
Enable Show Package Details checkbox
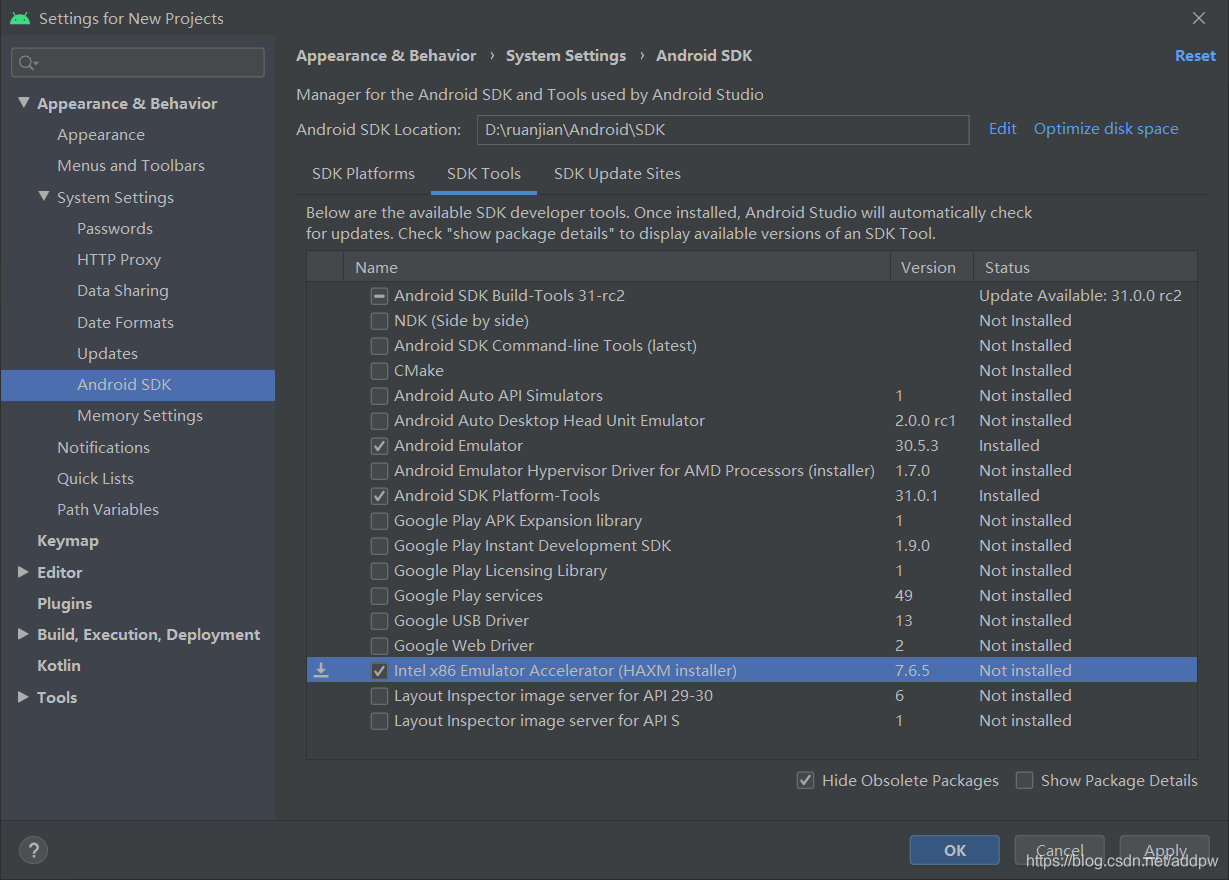coord(1024,780)
